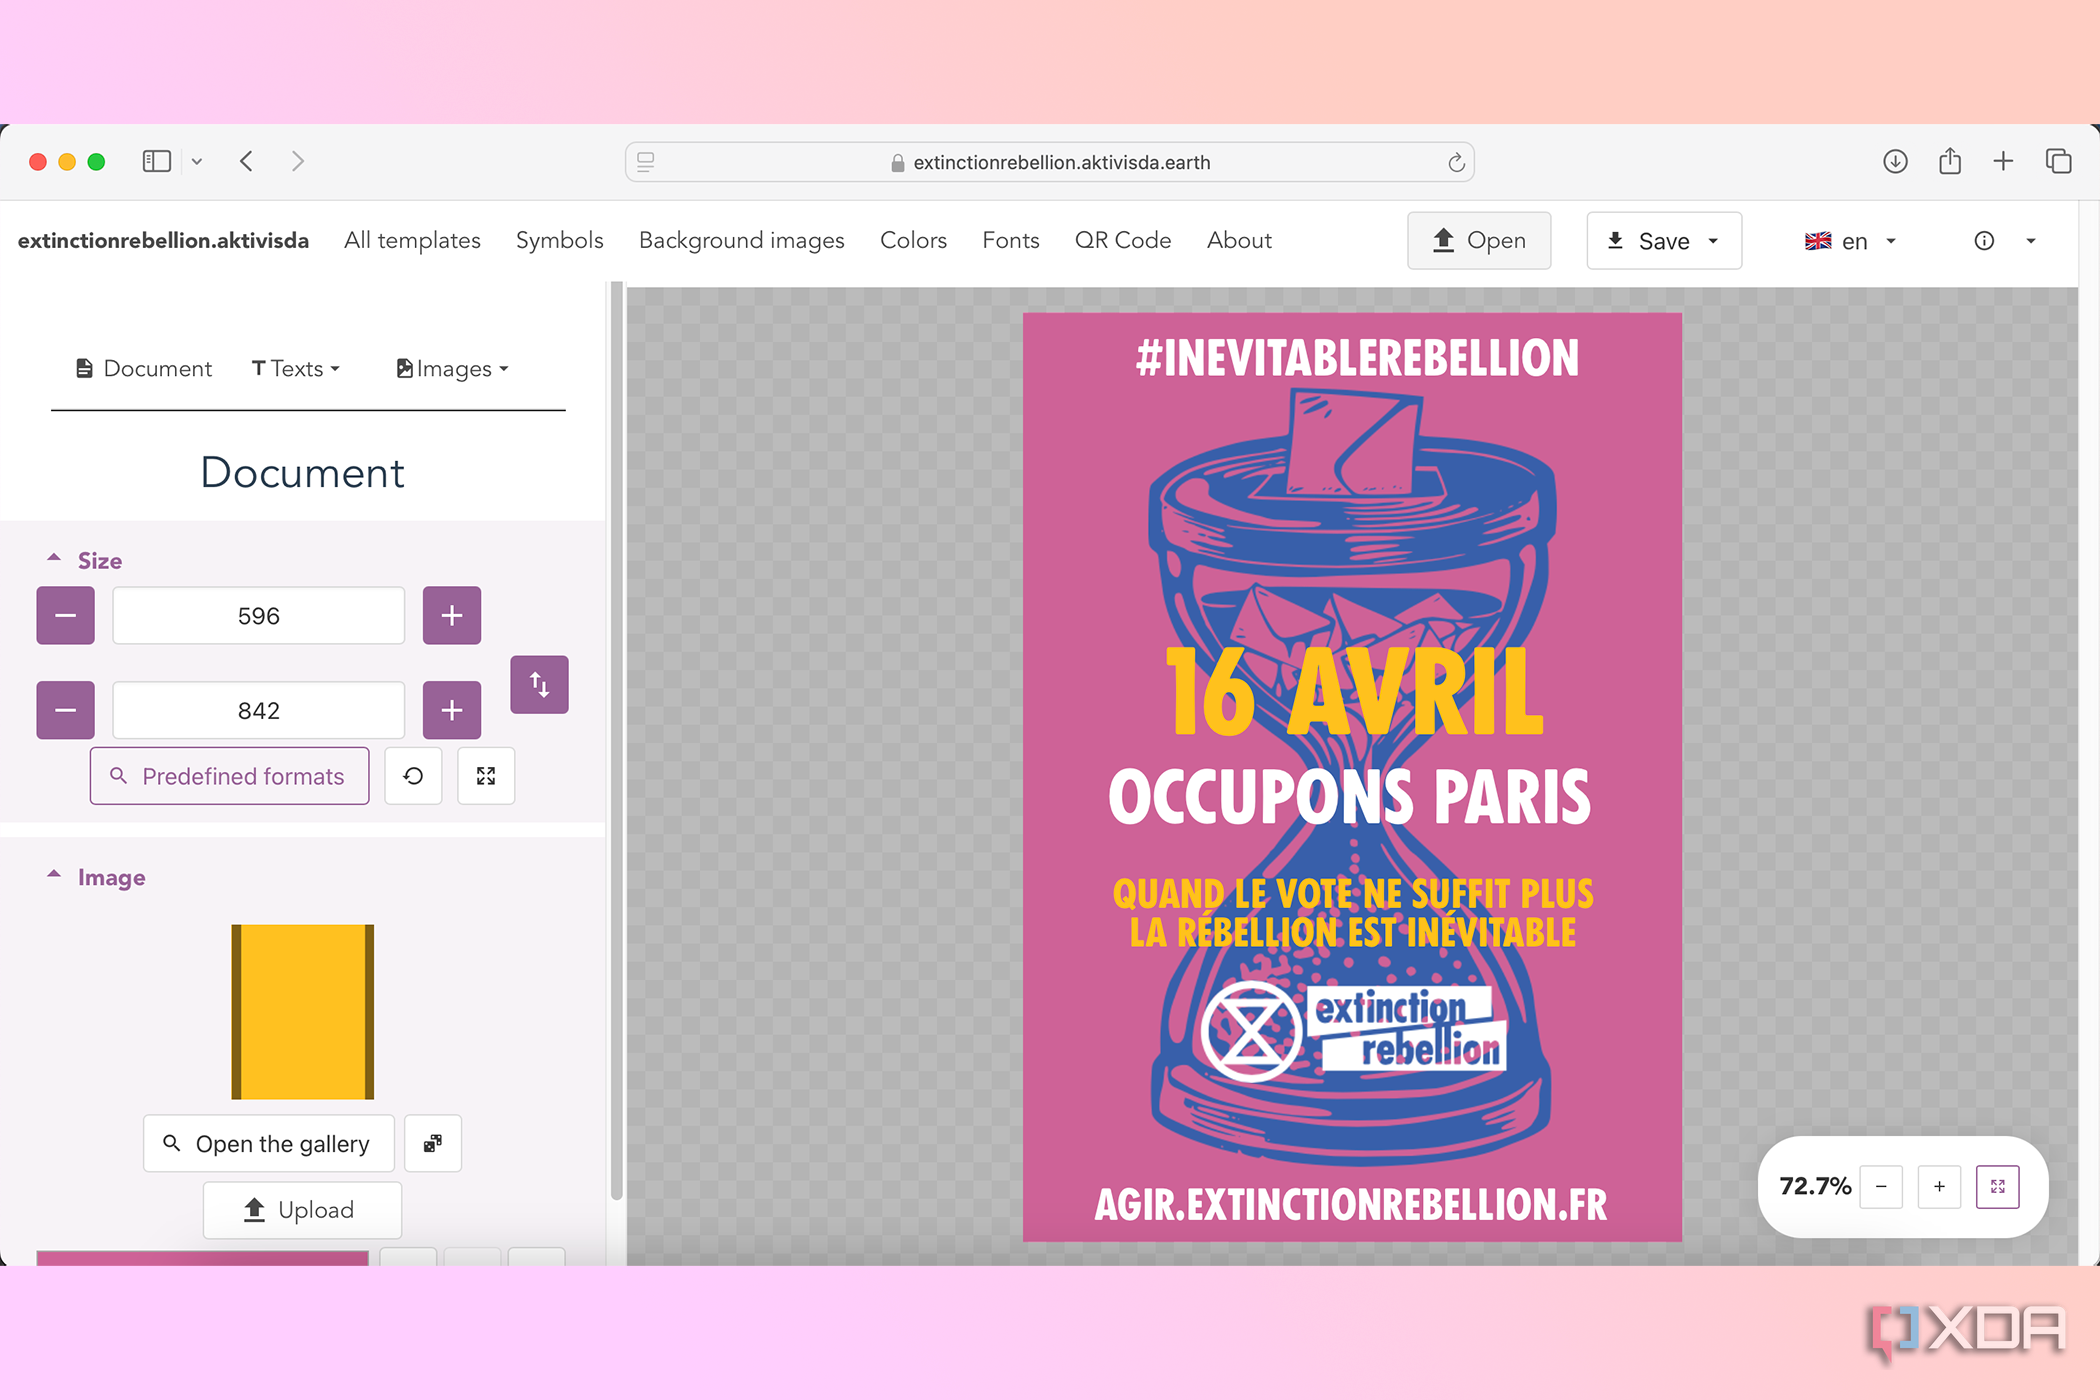Image resolution: width=2100 pixels, height=1400 pixels.
Task: Increase height value 842
Action: (452, 711)
